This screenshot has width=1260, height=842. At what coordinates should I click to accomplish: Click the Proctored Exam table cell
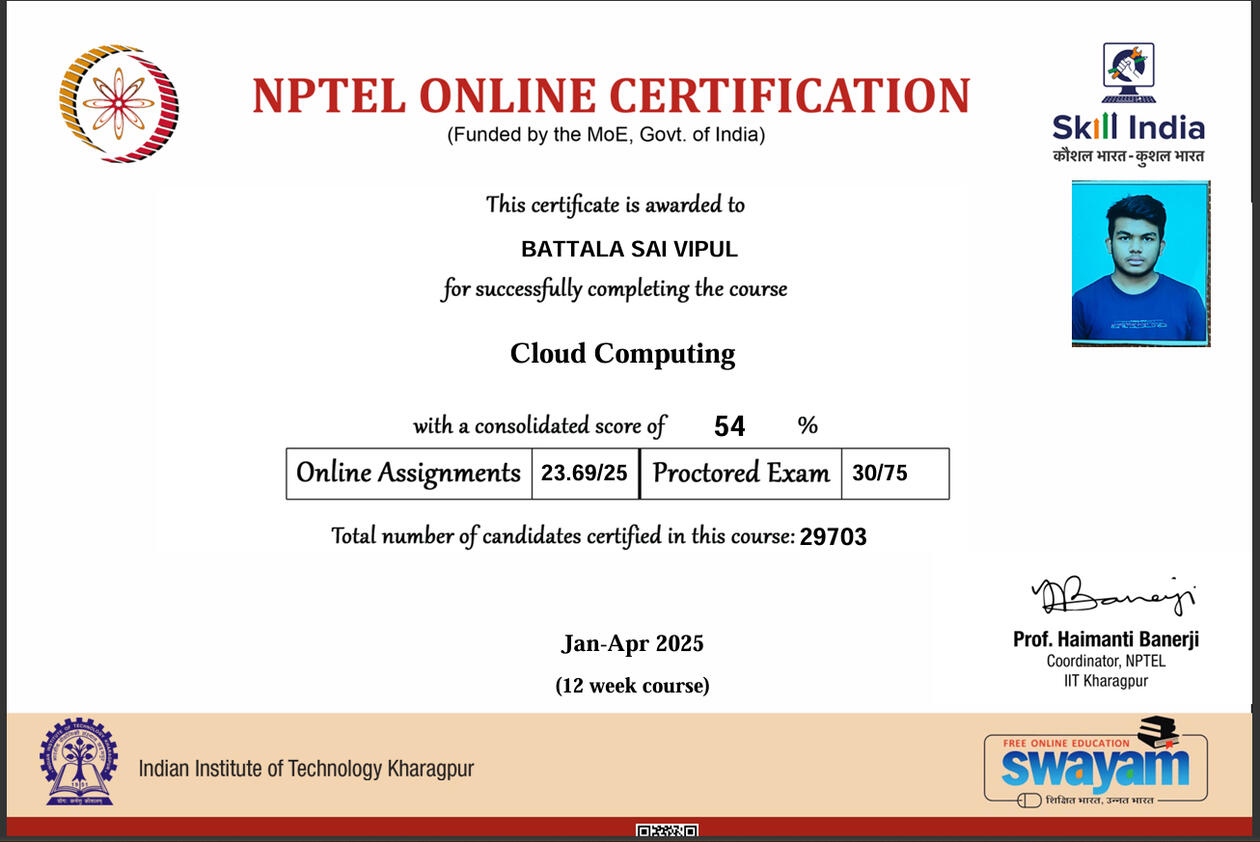741,473
